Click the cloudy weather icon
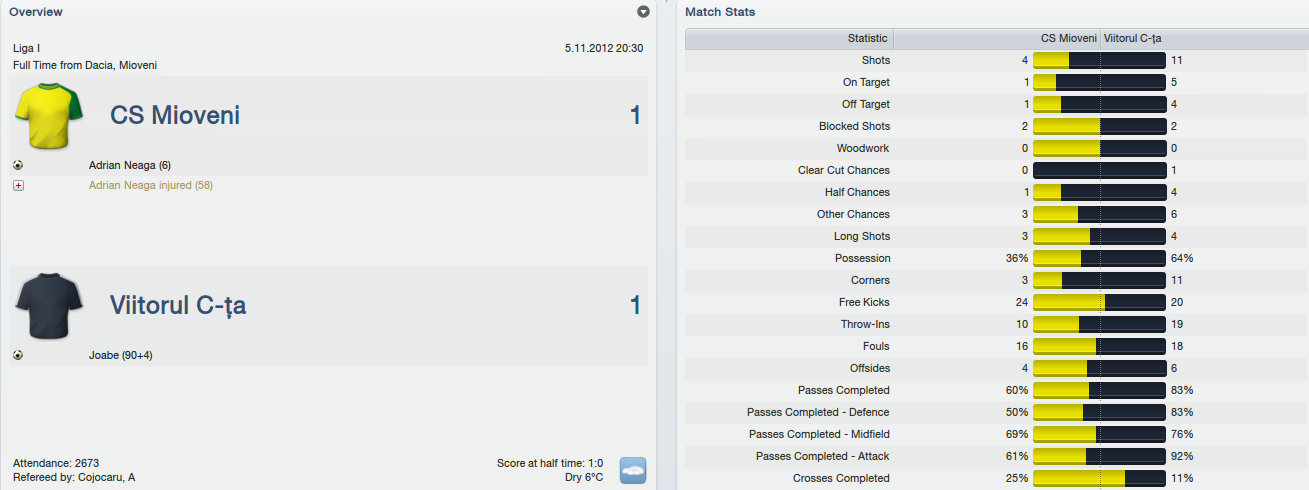The image size is (1309, 490). 633,470
